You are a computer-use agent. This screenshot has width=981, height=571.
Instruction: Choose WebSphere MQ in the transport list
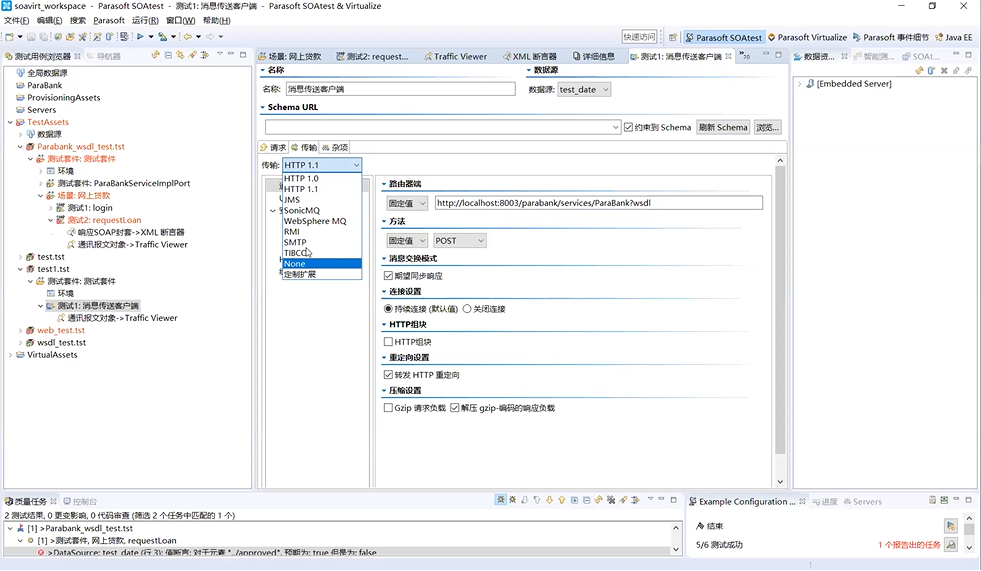322,221
